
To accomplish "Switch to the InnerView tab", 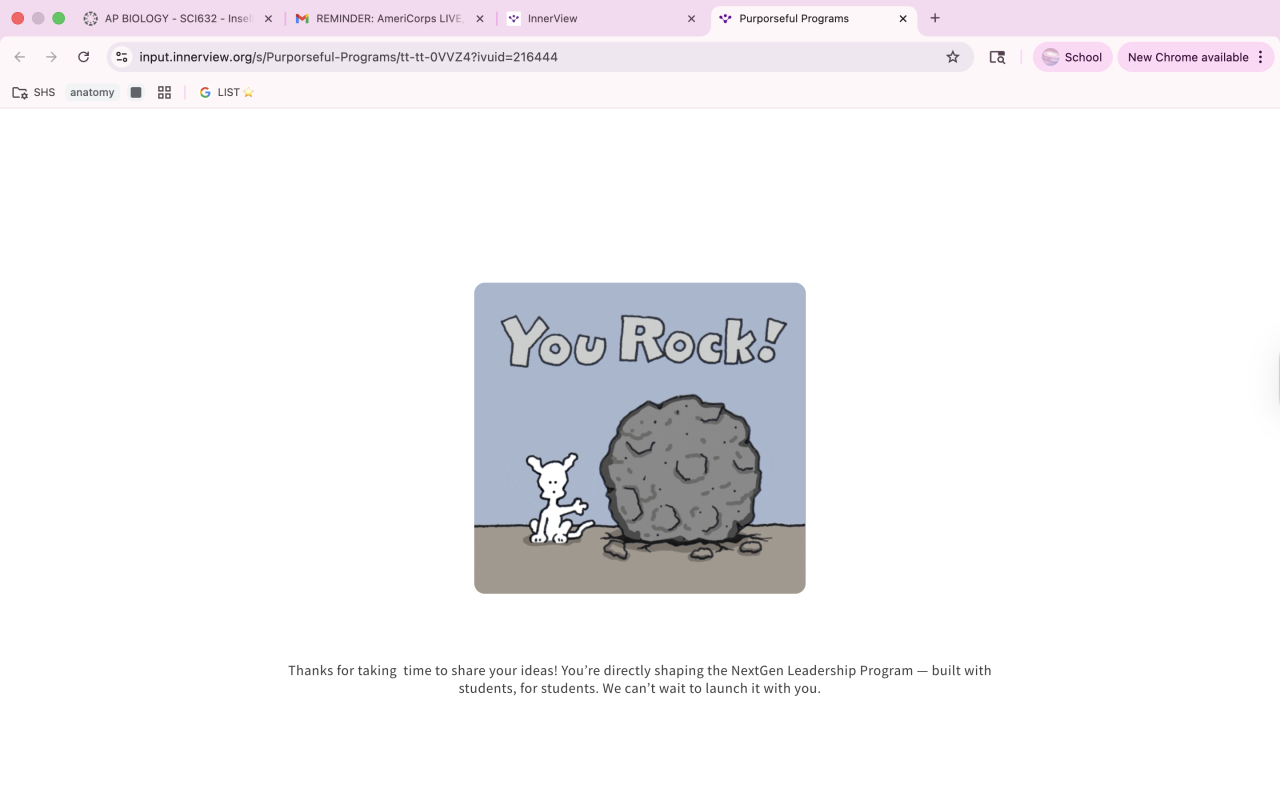I will pos(600,18).
